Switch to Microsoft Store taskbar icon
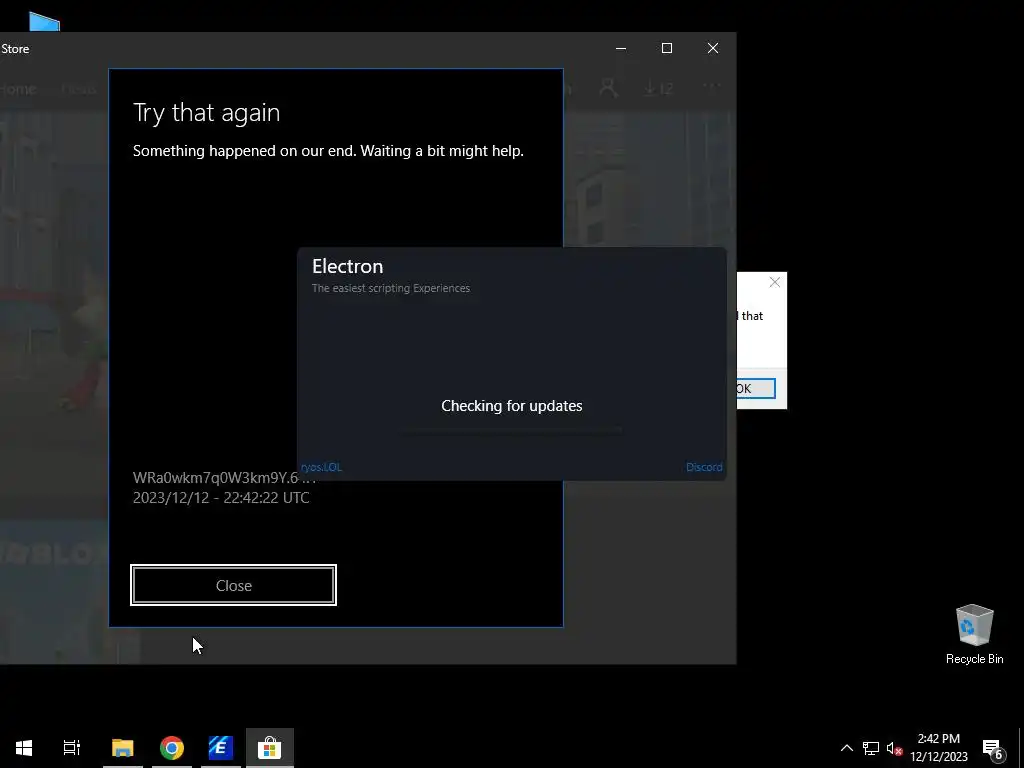The image size is (1024, 768). click(x=270, y=748)
